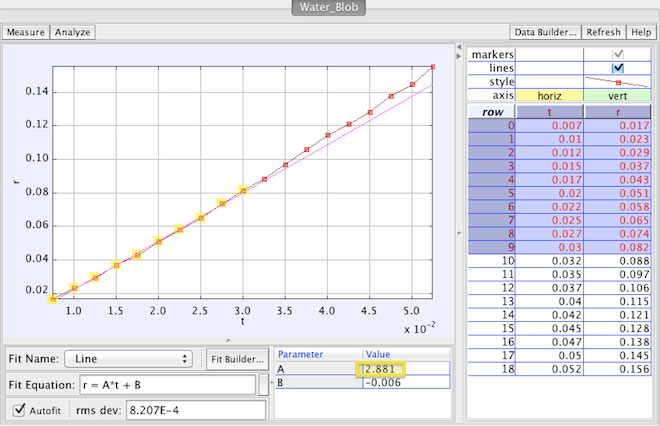Uncheck the Autofit checkbox

pyautogui.click(x=19, y=408)
